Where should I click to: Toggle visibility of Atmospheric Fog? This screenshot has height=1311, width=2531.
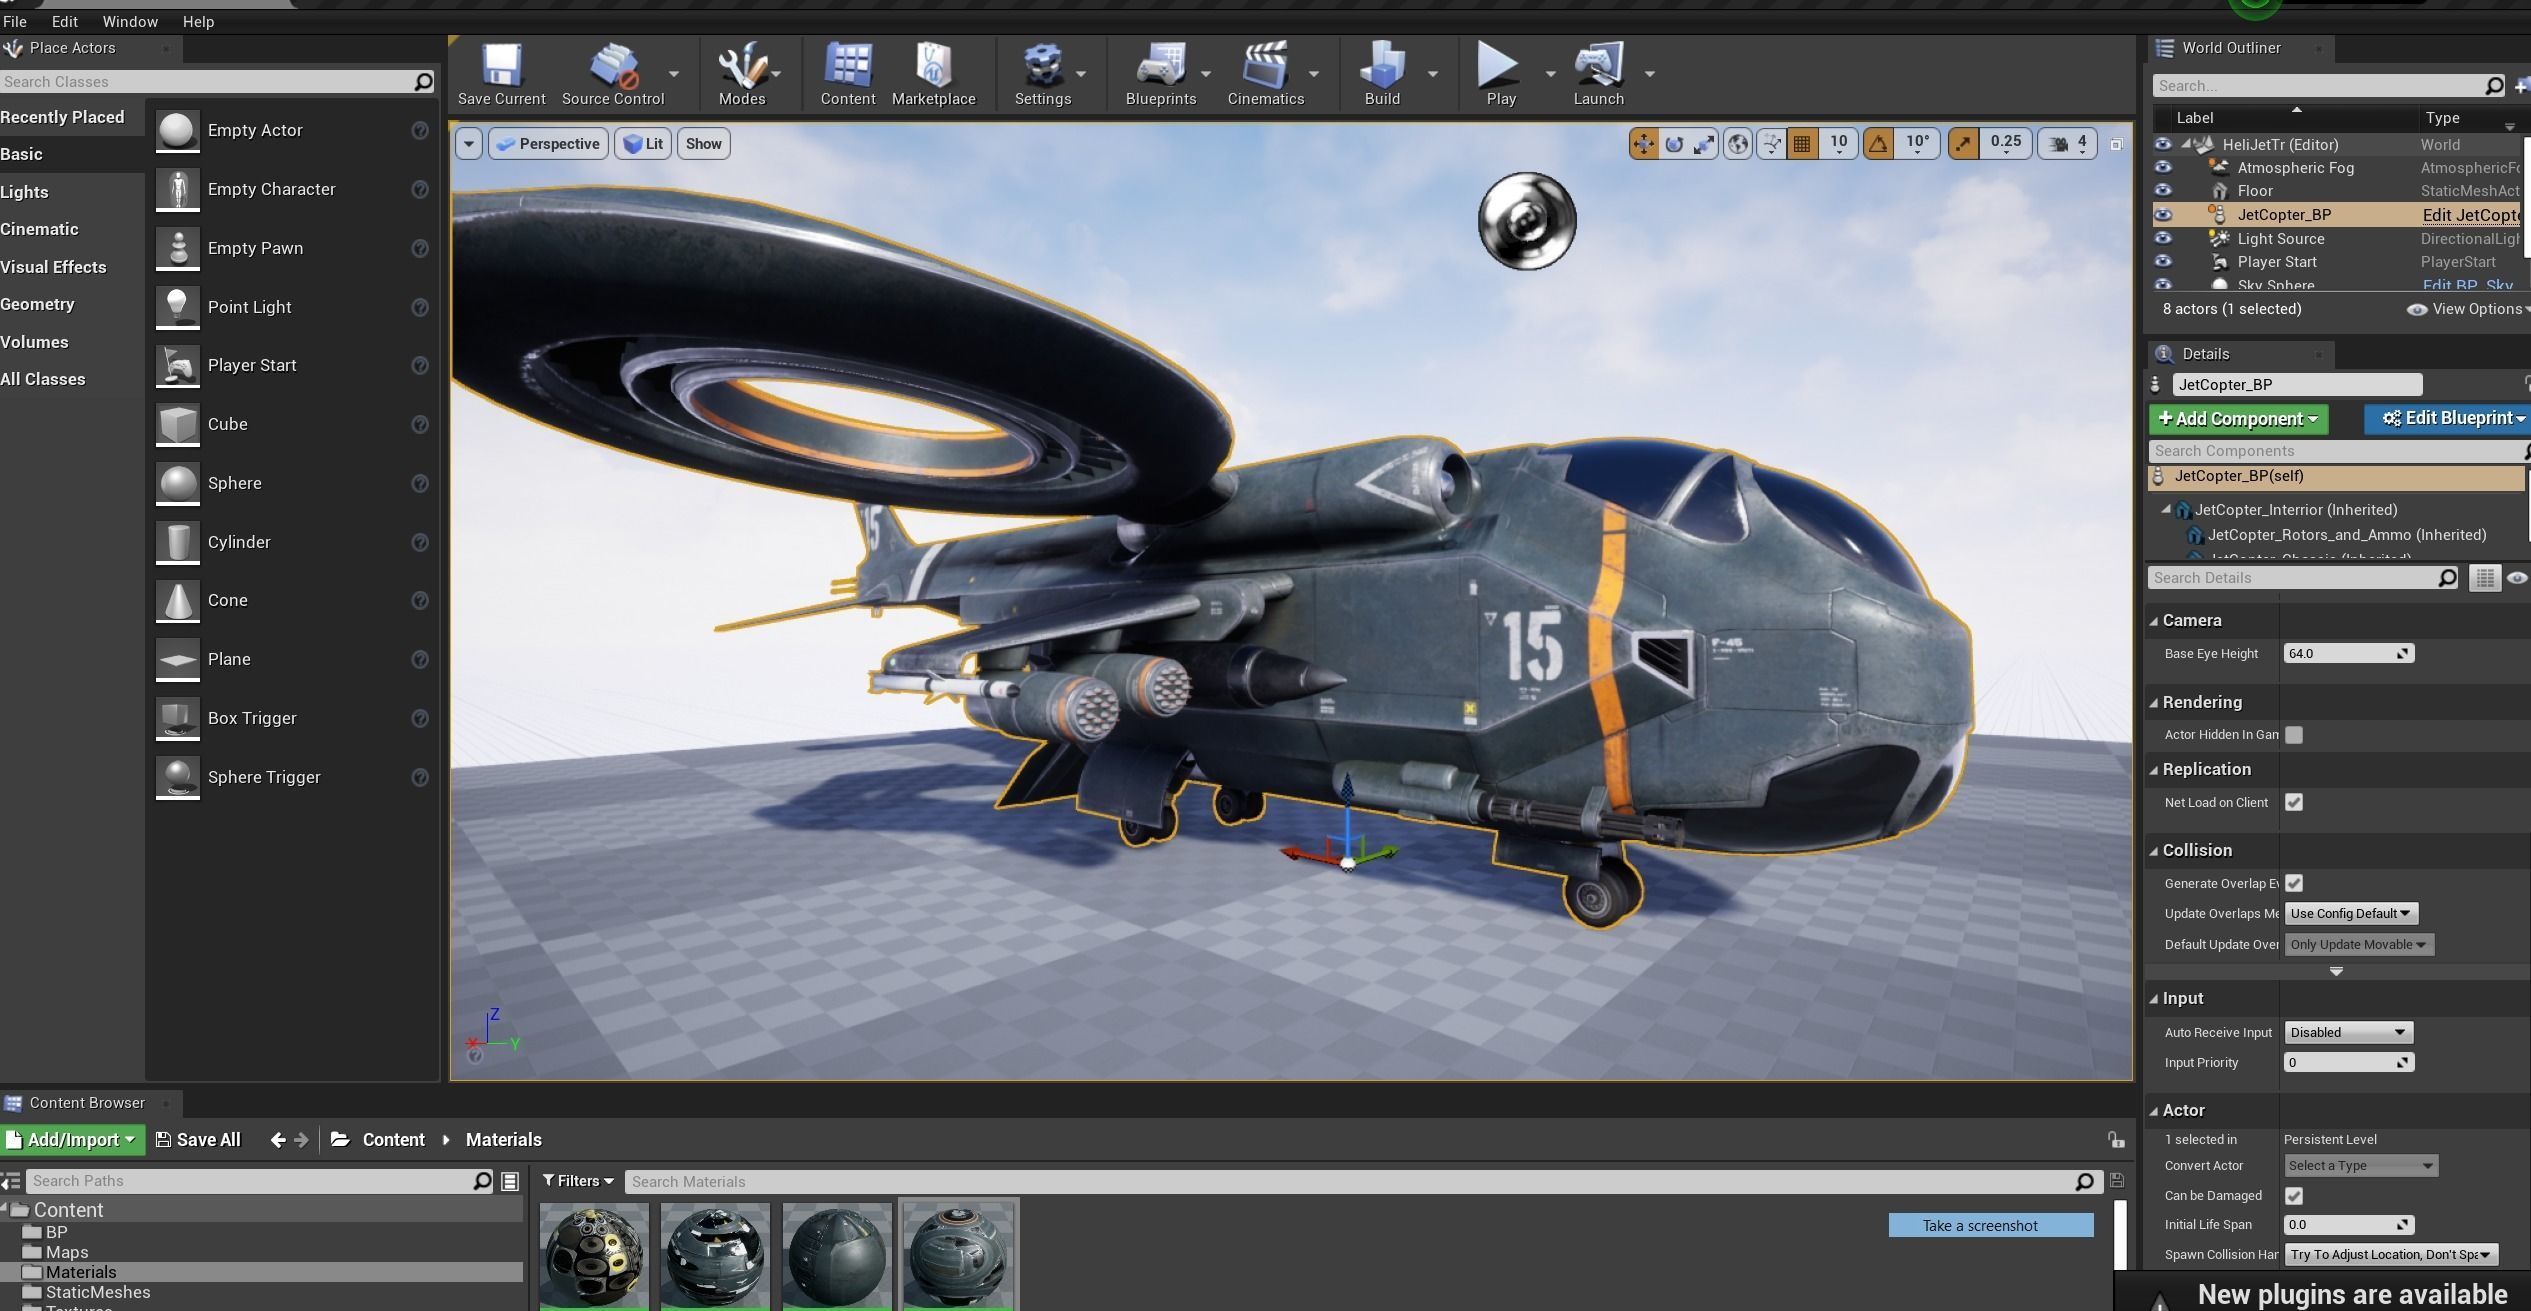(2163, 167)
